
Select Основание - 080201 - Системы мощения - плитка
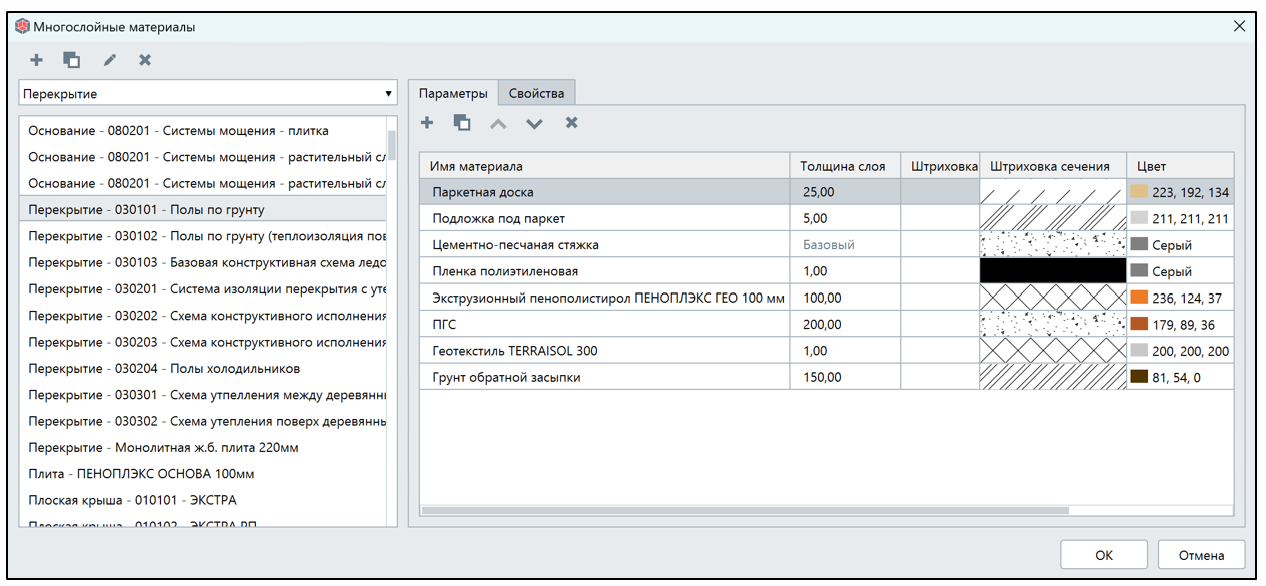pos(203,131)
